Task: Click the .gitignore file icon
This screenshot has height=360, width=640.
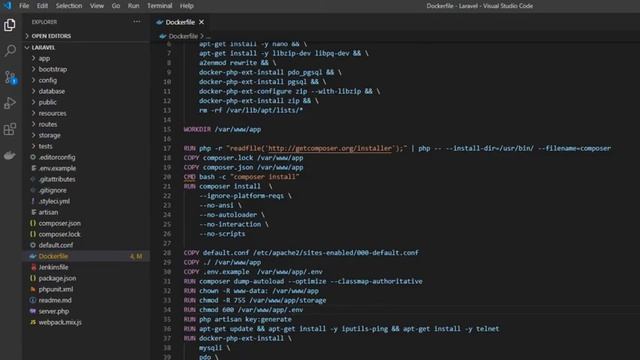Action: [x=33, y=190]
